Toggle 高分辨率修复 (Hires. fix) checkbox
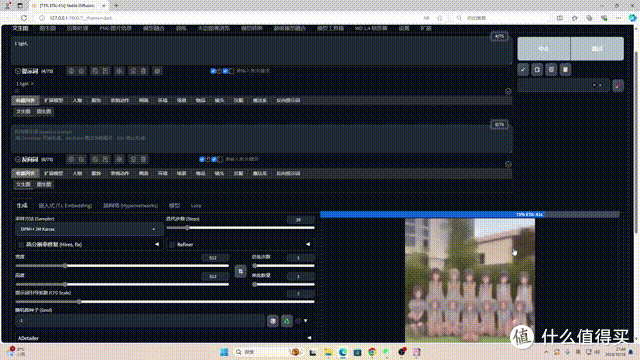Viewport: 640px width, 360px height. [x=20, y=244]
